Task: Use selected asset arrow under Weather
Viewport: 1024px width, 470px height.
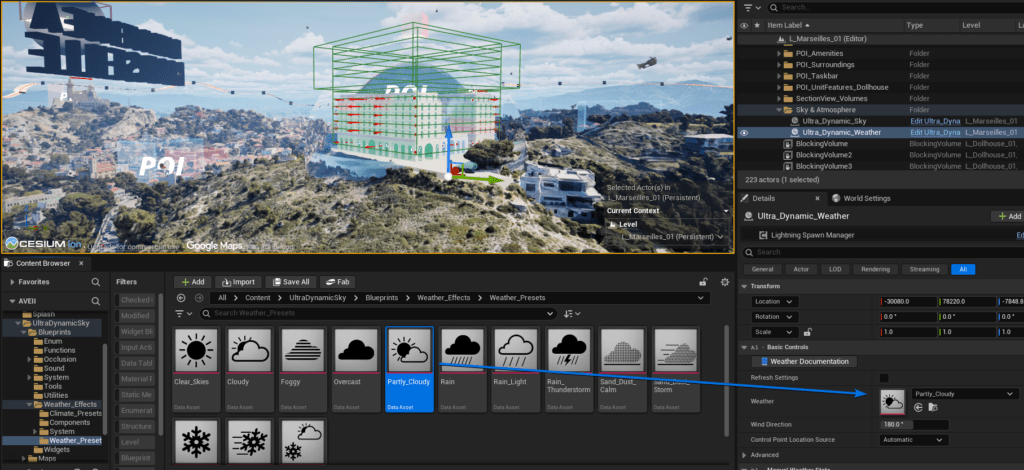Action: coord(918,408)
